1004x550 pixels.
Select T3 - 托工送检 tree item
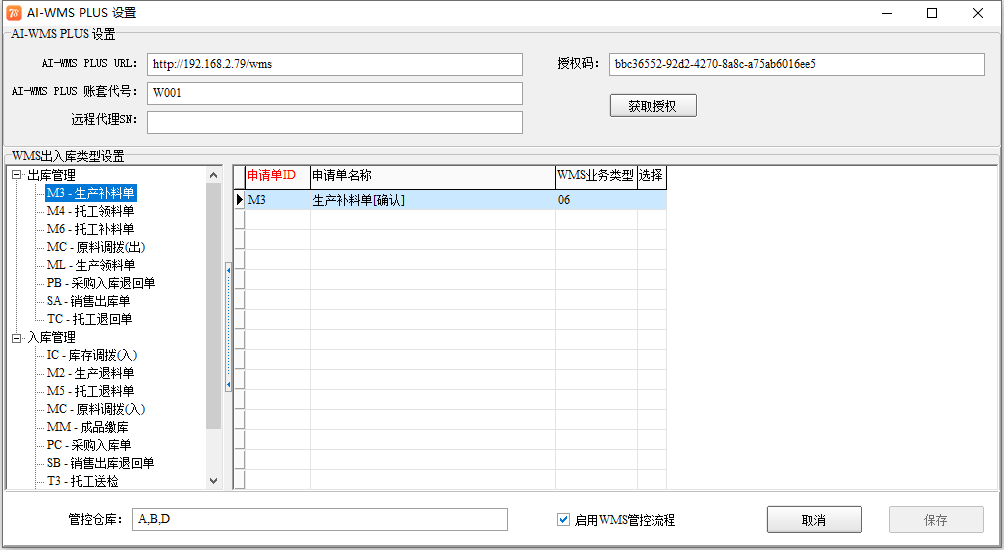tap(83, 480)
